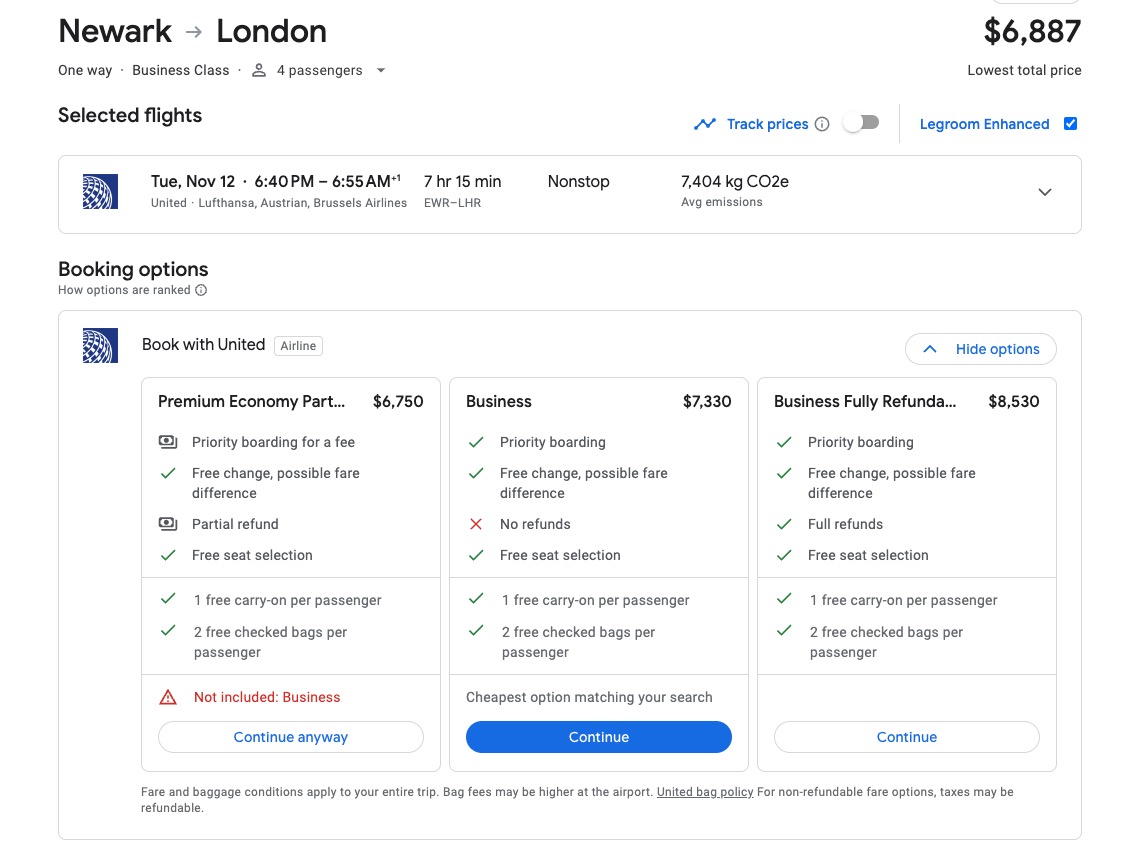Click the red warning icon for Not included
The image size is (1147, 846).
168,697
